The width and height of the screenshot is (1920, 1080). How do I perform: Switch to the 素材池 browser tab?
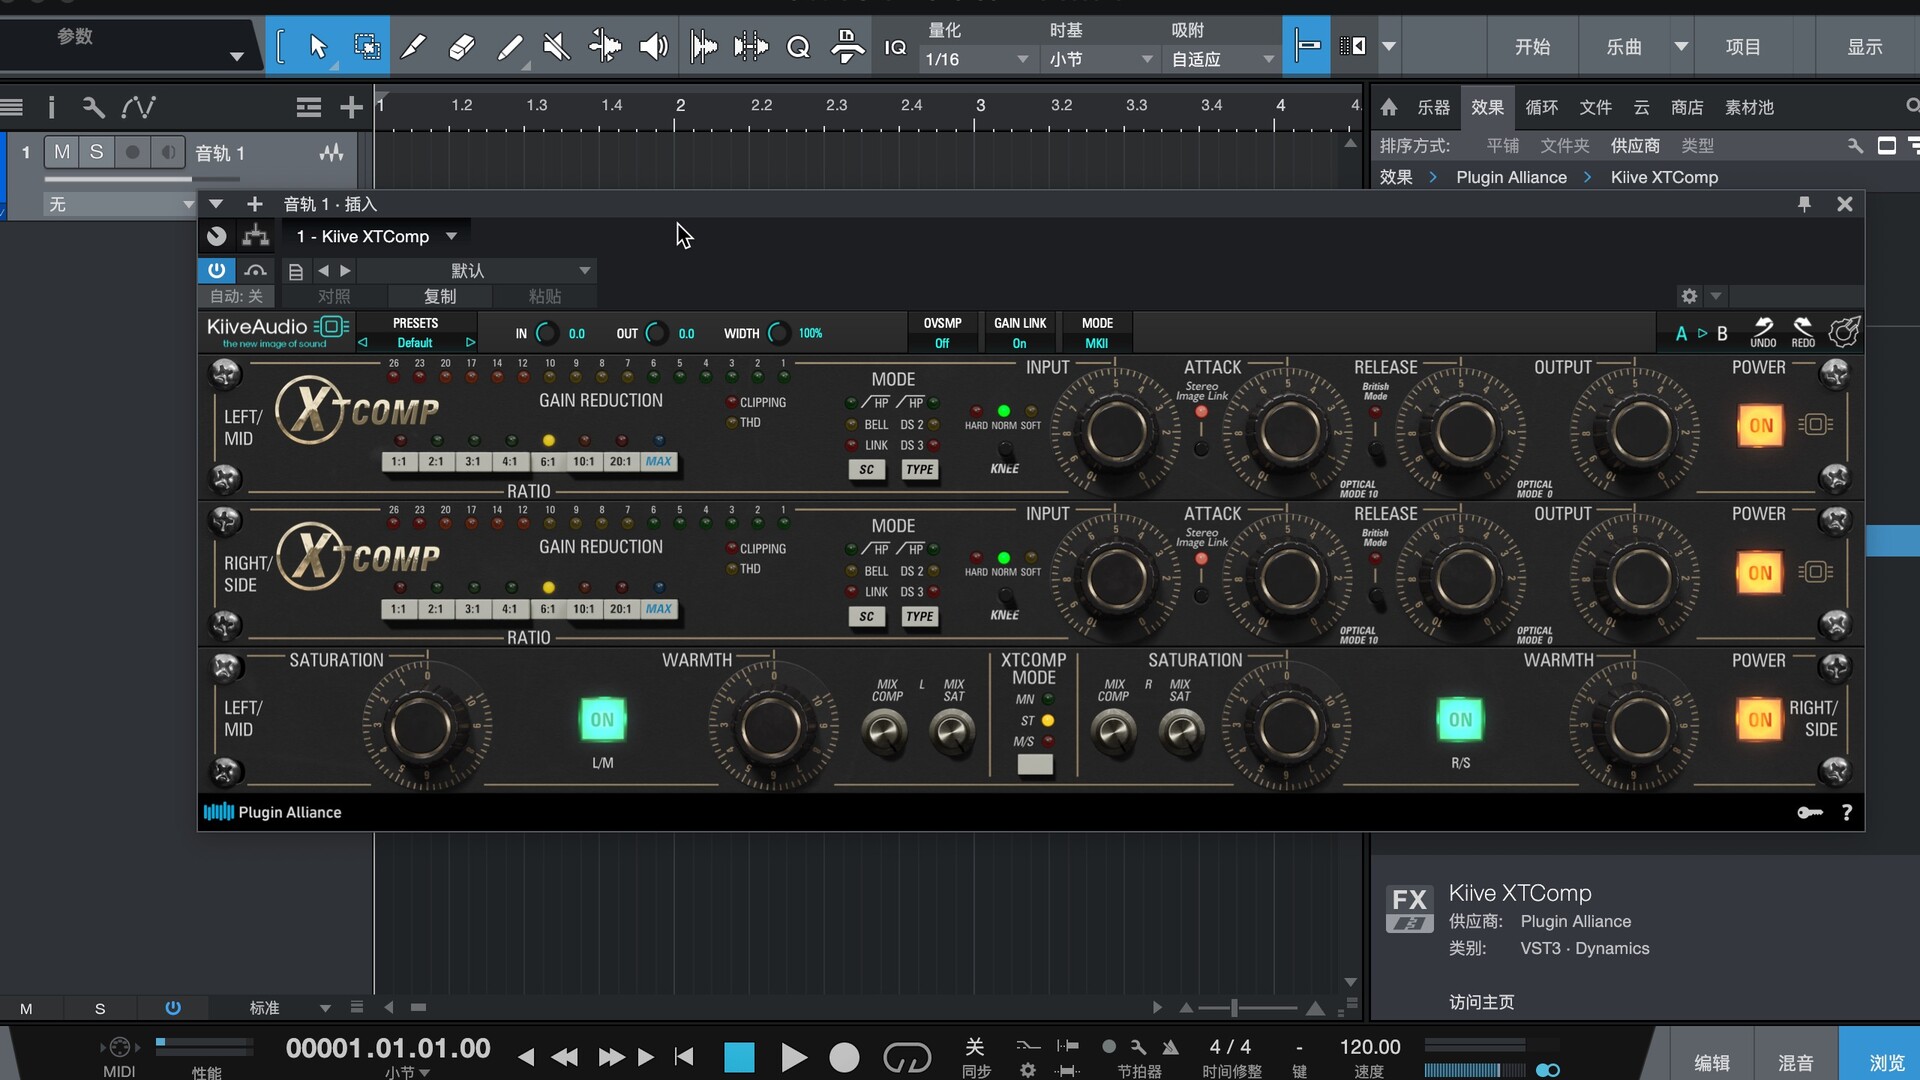click(1749, 107)
